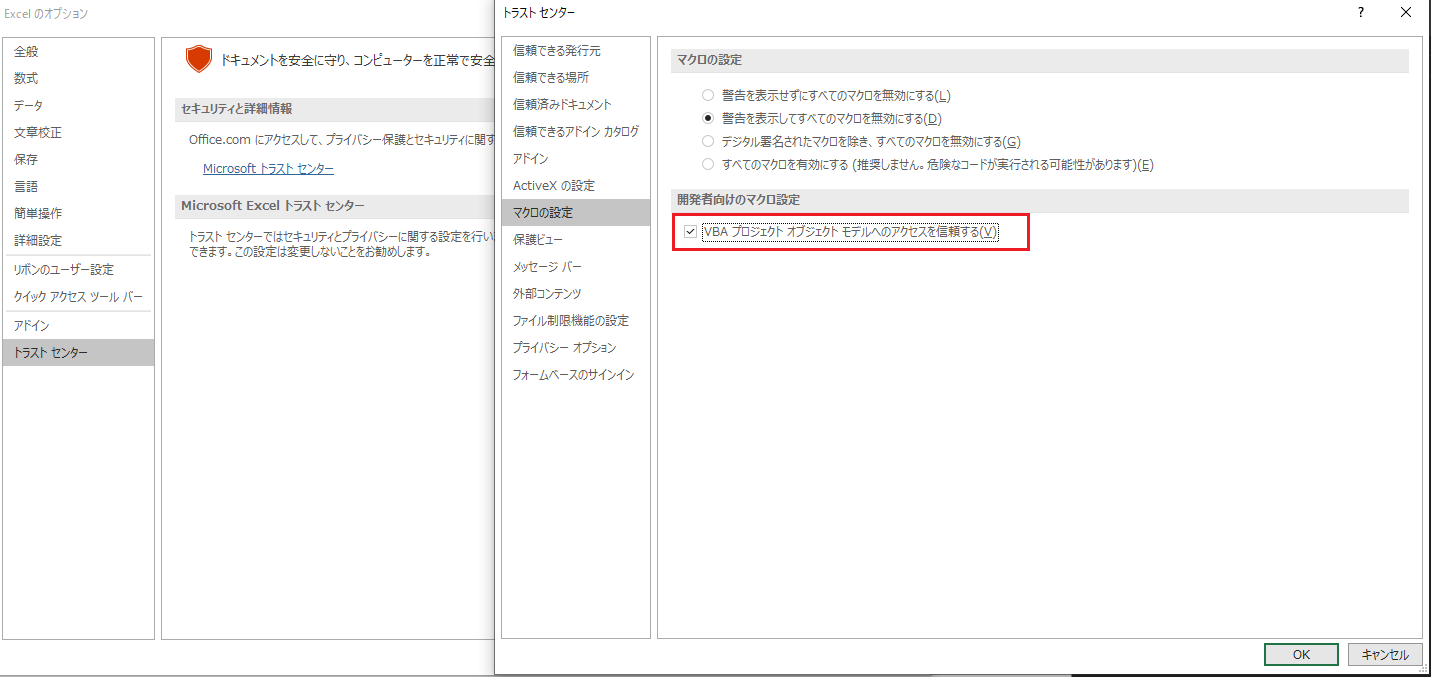Select 数式 in Excel options
The width and height of the screenshot is (1431, 677).
pos(78,78)
